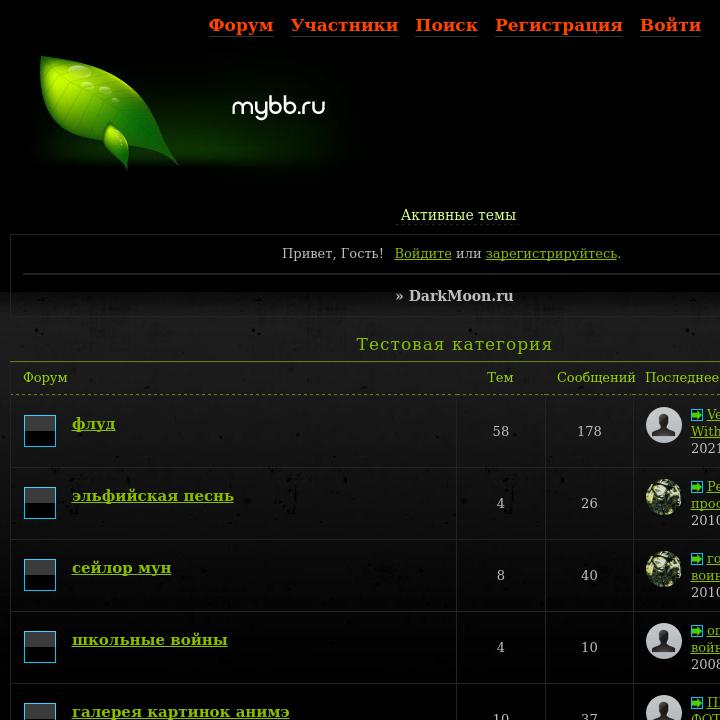Image resolution: width=720 pixels, height=720 pixels.
Task: Click Войти in the top navigation
Action: point(670,25)
